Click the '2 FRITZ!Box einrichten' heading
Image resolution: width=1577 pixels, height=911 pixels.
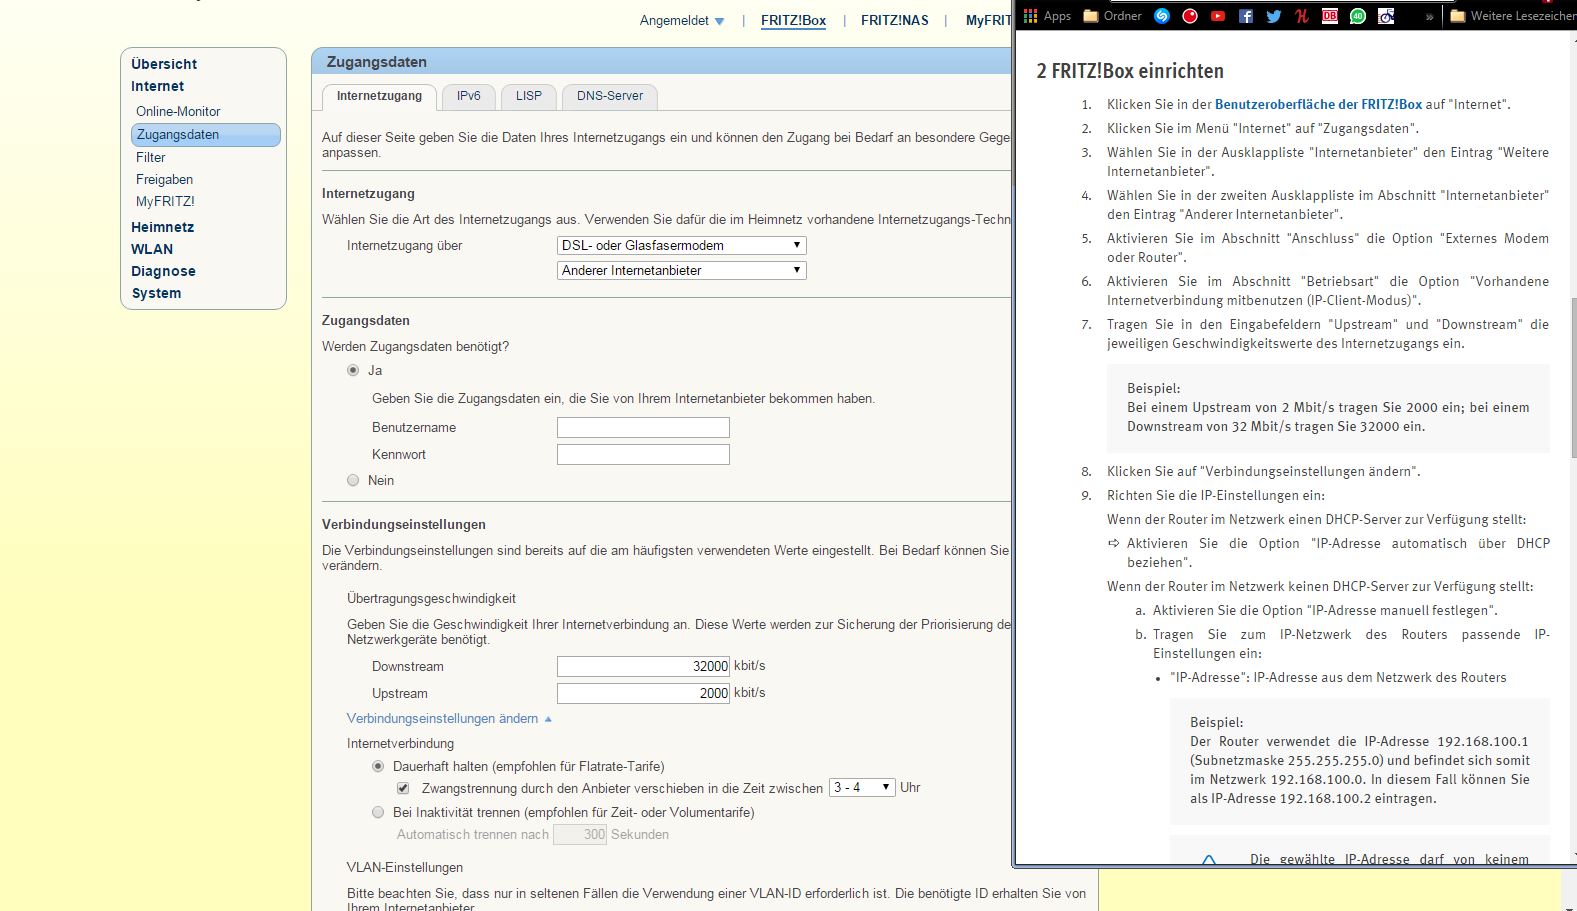[x=1130, y=71]
